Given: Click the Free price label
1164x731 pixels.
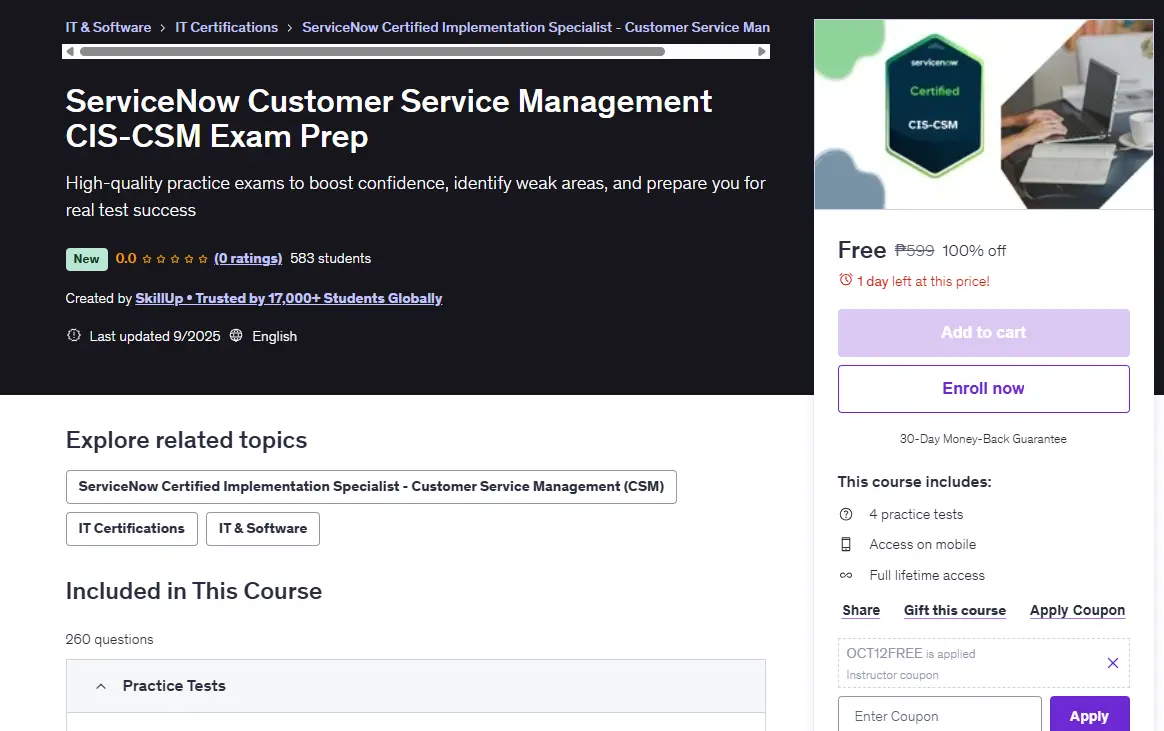Looking at the screenshot, I should pyautogui.click(x=862, y=250).
